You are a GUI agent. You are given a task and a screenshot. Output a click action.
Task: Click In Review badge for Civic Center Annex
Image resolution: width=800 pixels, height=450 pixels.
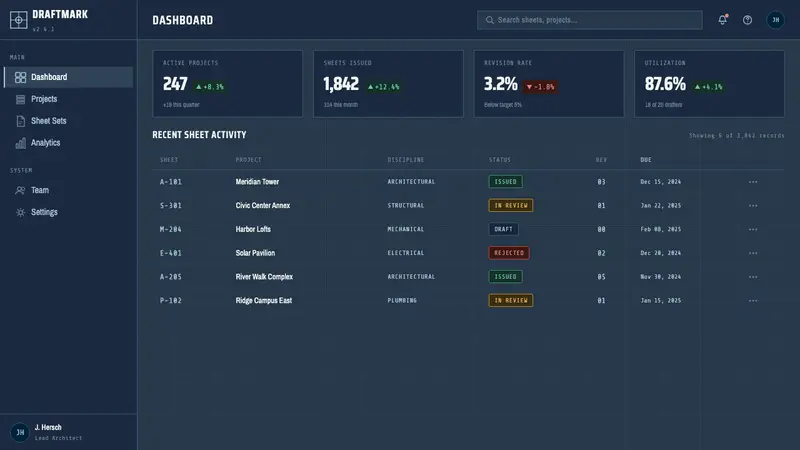coord(511,206)
